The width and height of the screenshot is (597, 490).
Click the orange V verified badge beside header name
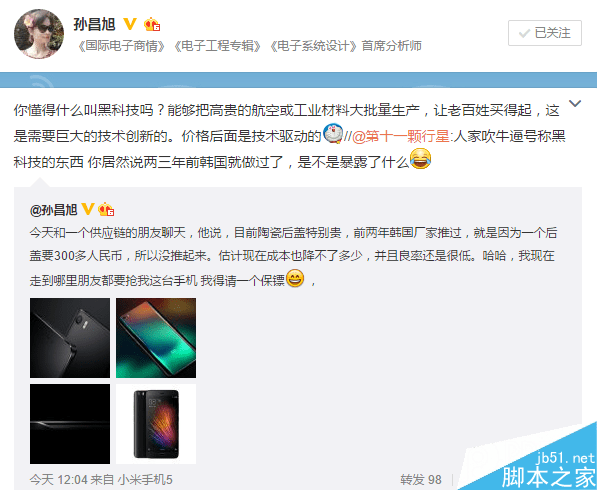130,24
